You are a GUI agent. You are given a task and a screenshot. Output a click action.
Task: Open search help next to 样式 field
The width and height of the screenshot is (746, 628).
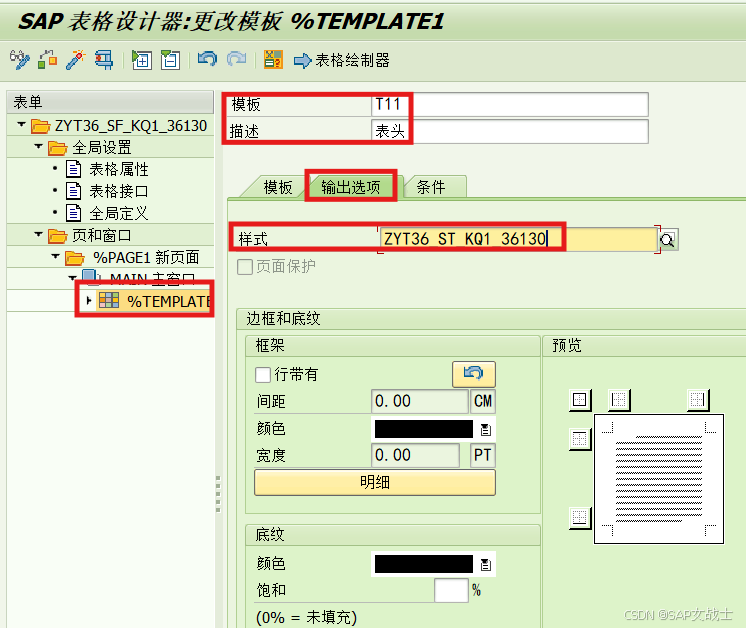coord(668,239)
